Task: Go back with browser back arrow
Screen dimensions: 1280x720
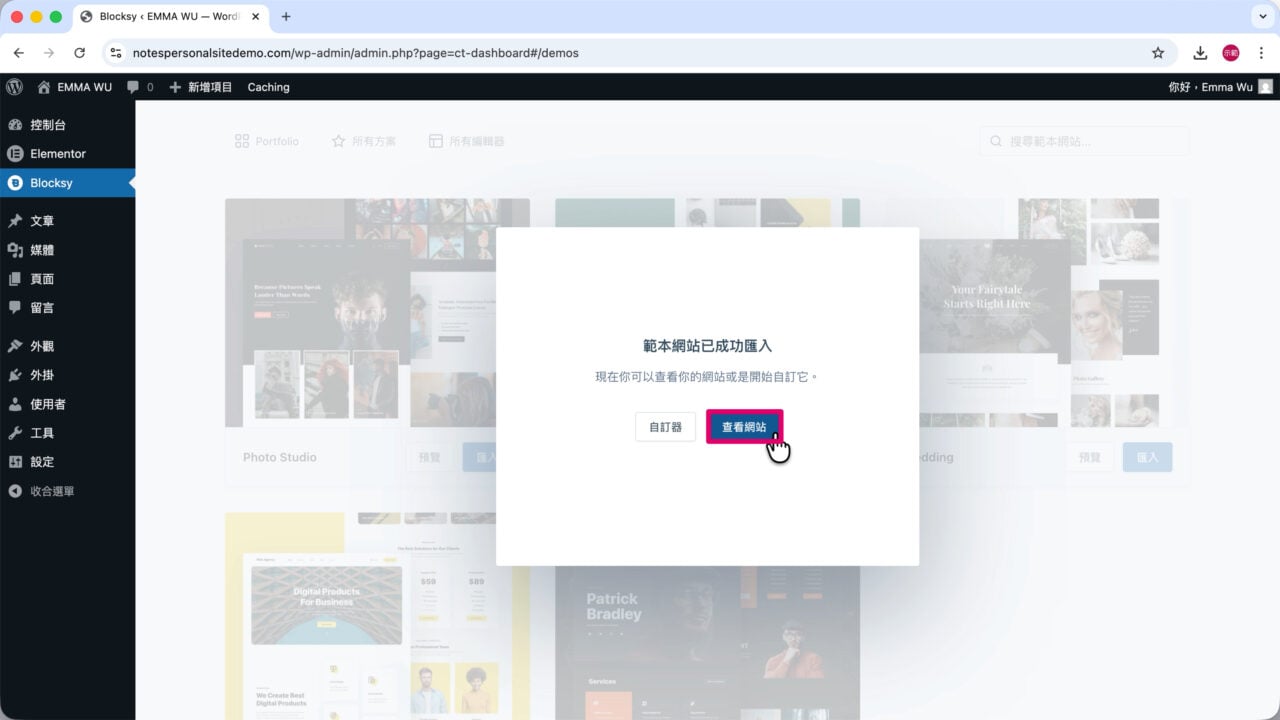Action: pyautogui.click(x=19, y=53)
